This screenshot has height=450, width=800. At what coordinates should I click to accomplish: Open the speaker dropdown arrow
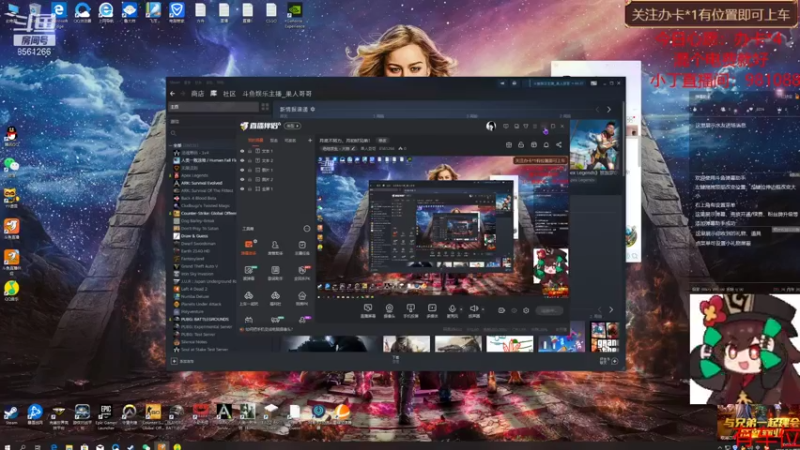click(483, 309)
